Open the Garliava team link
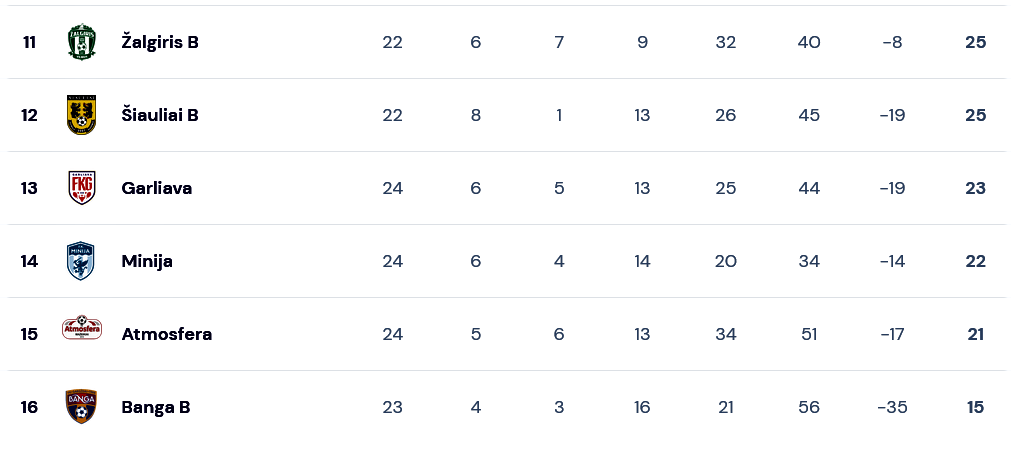Image resolution: width=1011 pixels, height=460 pixels. pos(157,188)
